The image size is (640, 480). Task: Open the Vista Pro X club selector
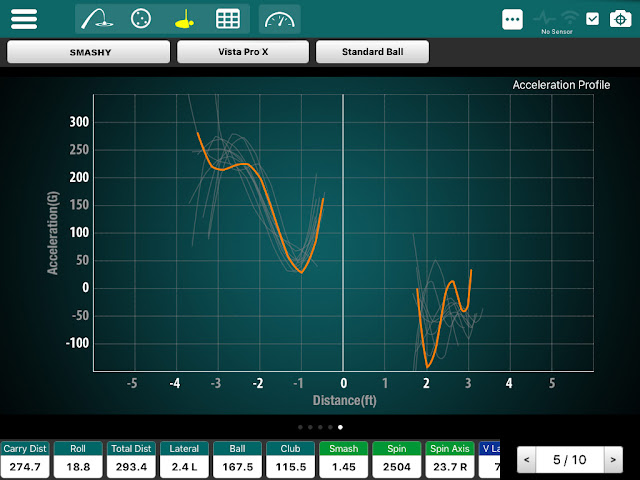(x=243, y=52)
